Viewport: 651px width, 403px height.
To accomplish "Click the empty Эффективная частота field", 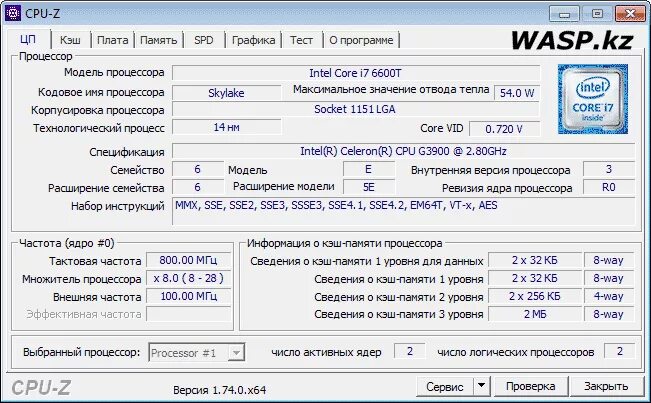I will click(x=188, y=314).
